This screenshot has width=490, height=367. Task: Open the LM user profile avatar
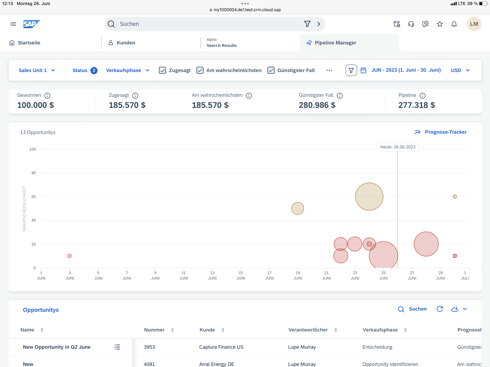pos(474,24)
